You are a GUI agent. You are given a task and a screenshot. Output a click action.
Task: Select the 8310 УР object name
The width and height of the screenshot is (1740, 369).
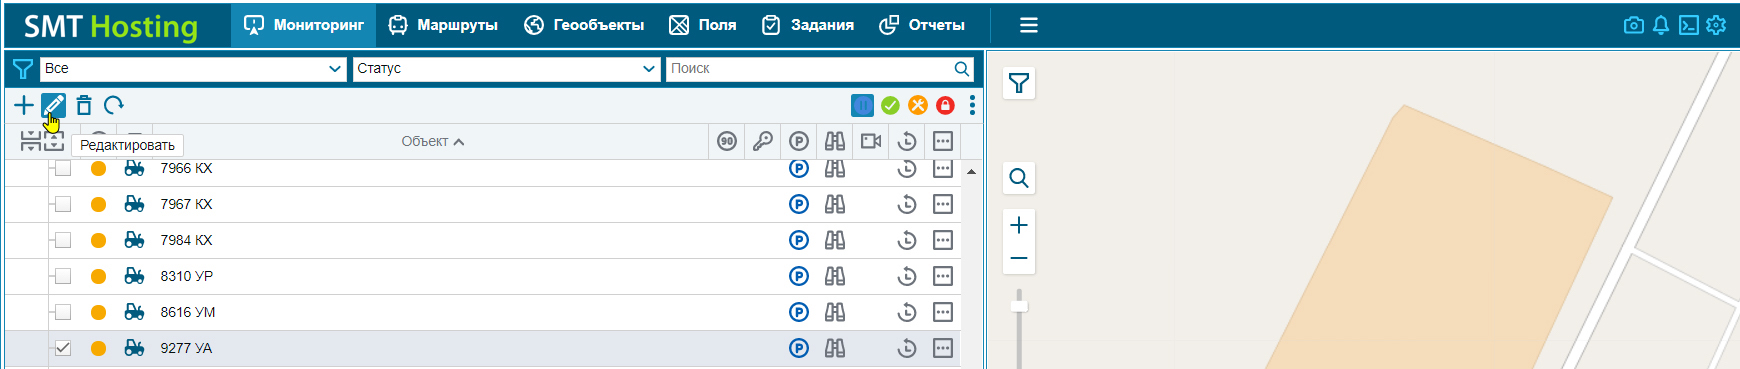pos(187,276)
